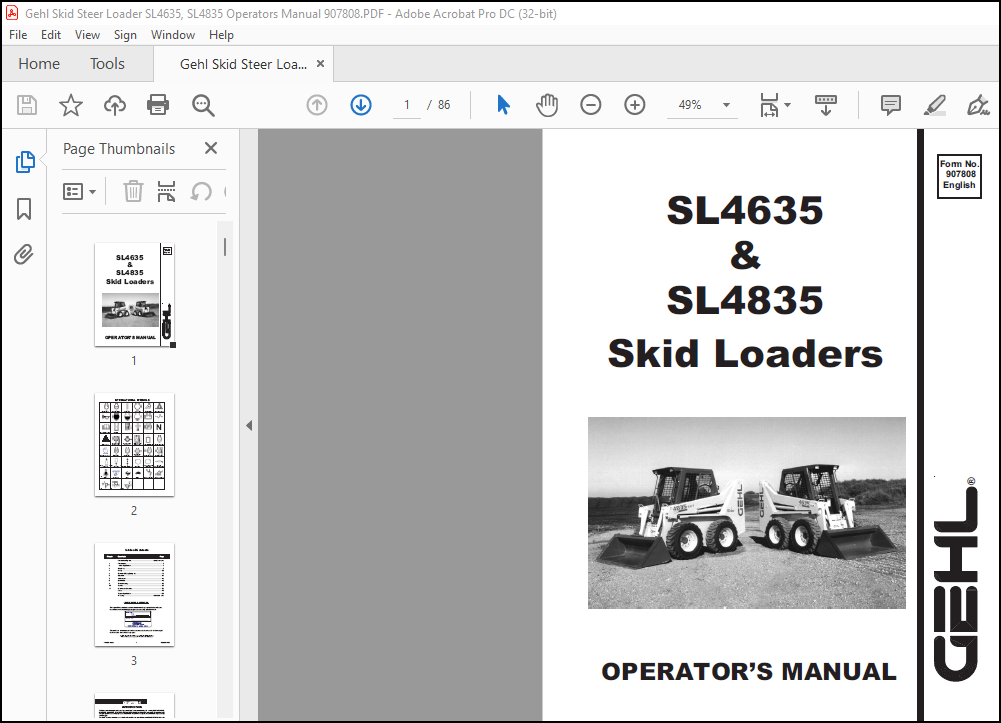Expand the zoom percentage dropdown
This screenshot has height=723, width=1001.
[x=726, y=105]
